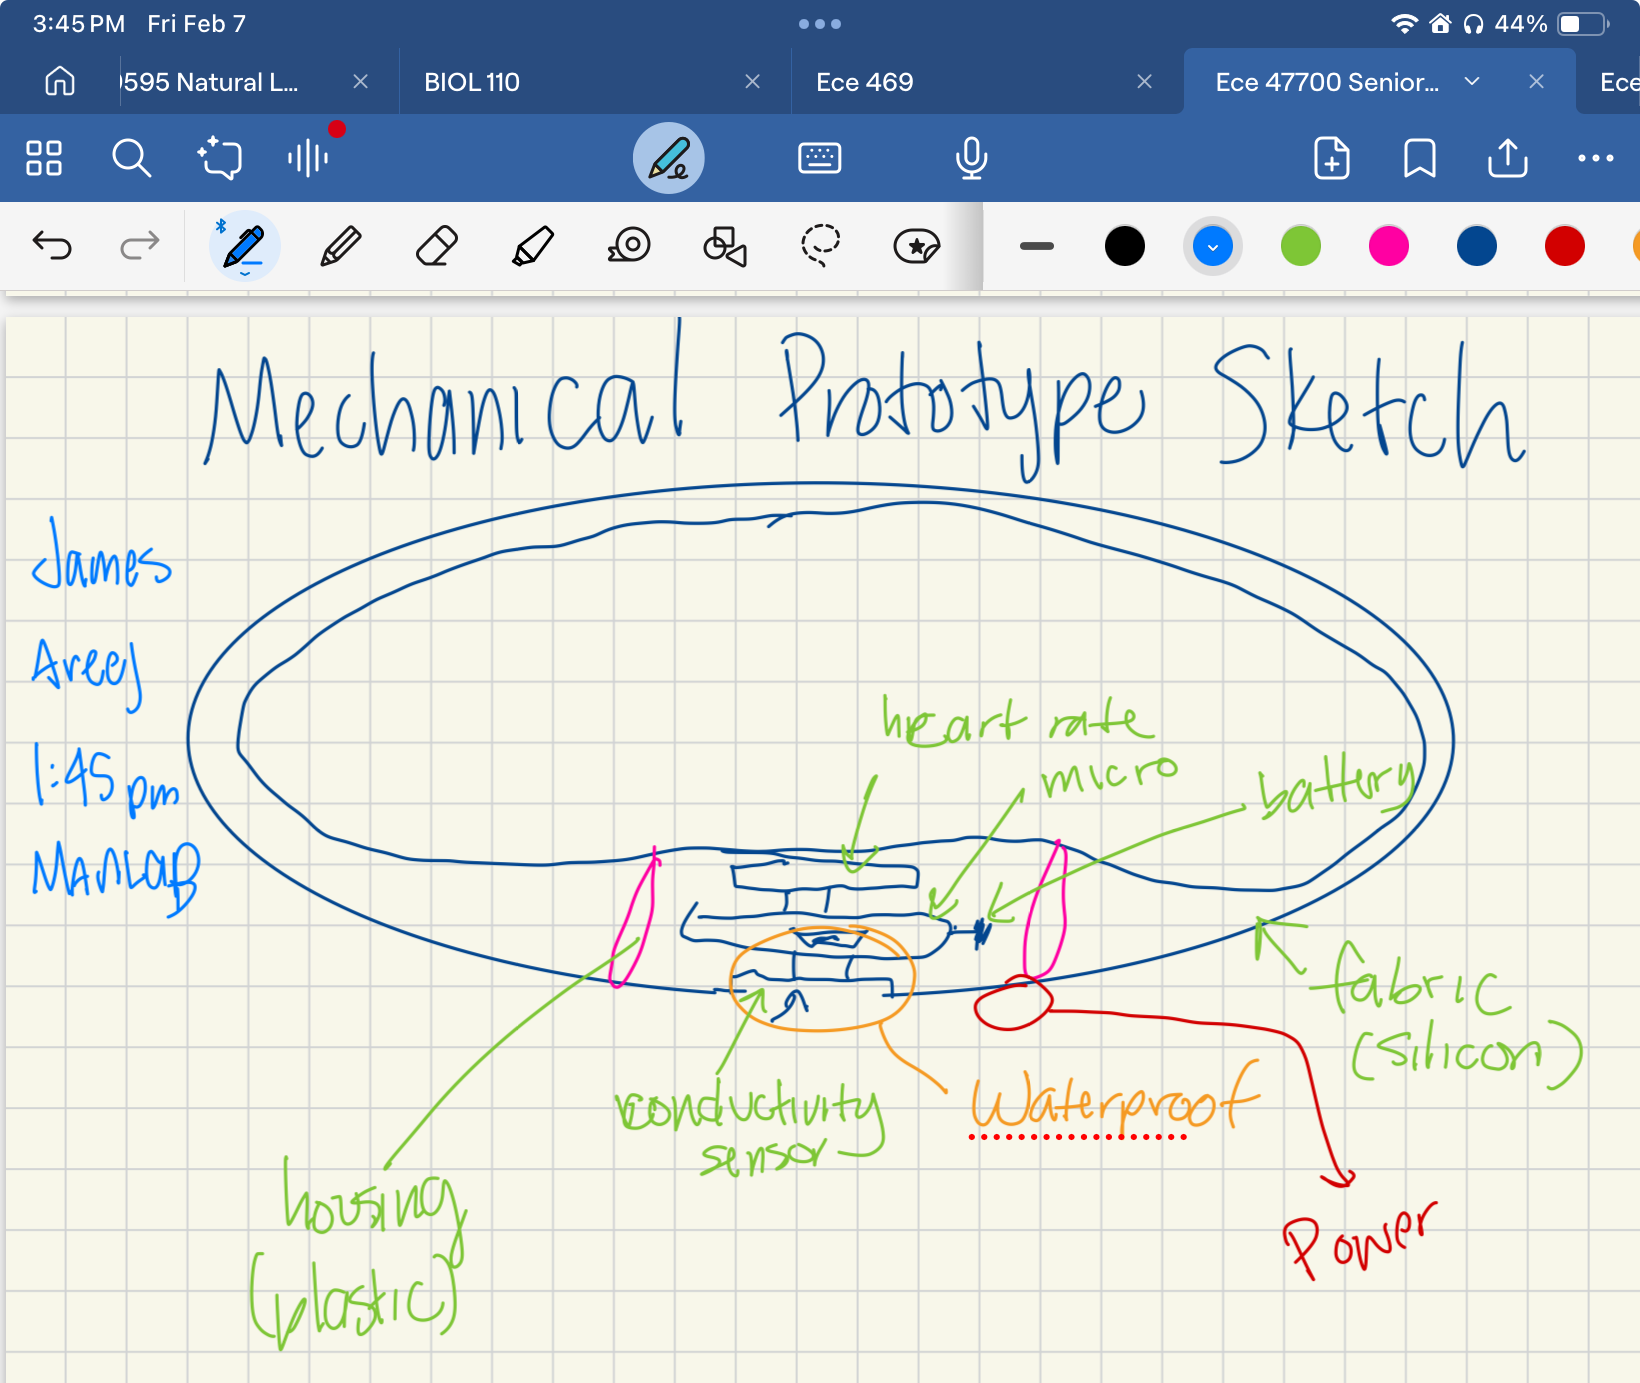Open the stickers tool
The image size is (1640, 1383).
pyautogui.click(x=916, y=245)
